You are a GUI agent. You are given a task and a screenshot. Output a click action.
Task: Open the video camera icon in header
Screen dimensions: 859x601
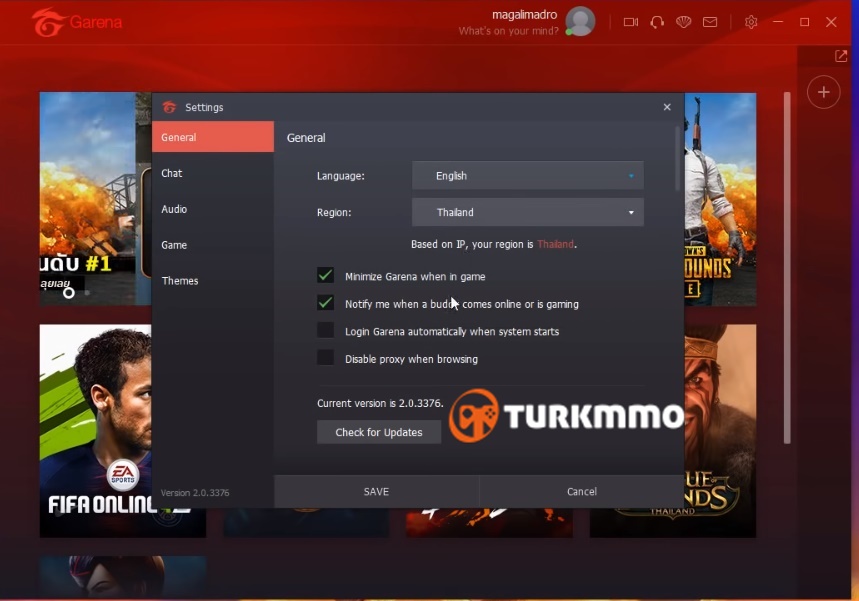[x=631, y=22]
